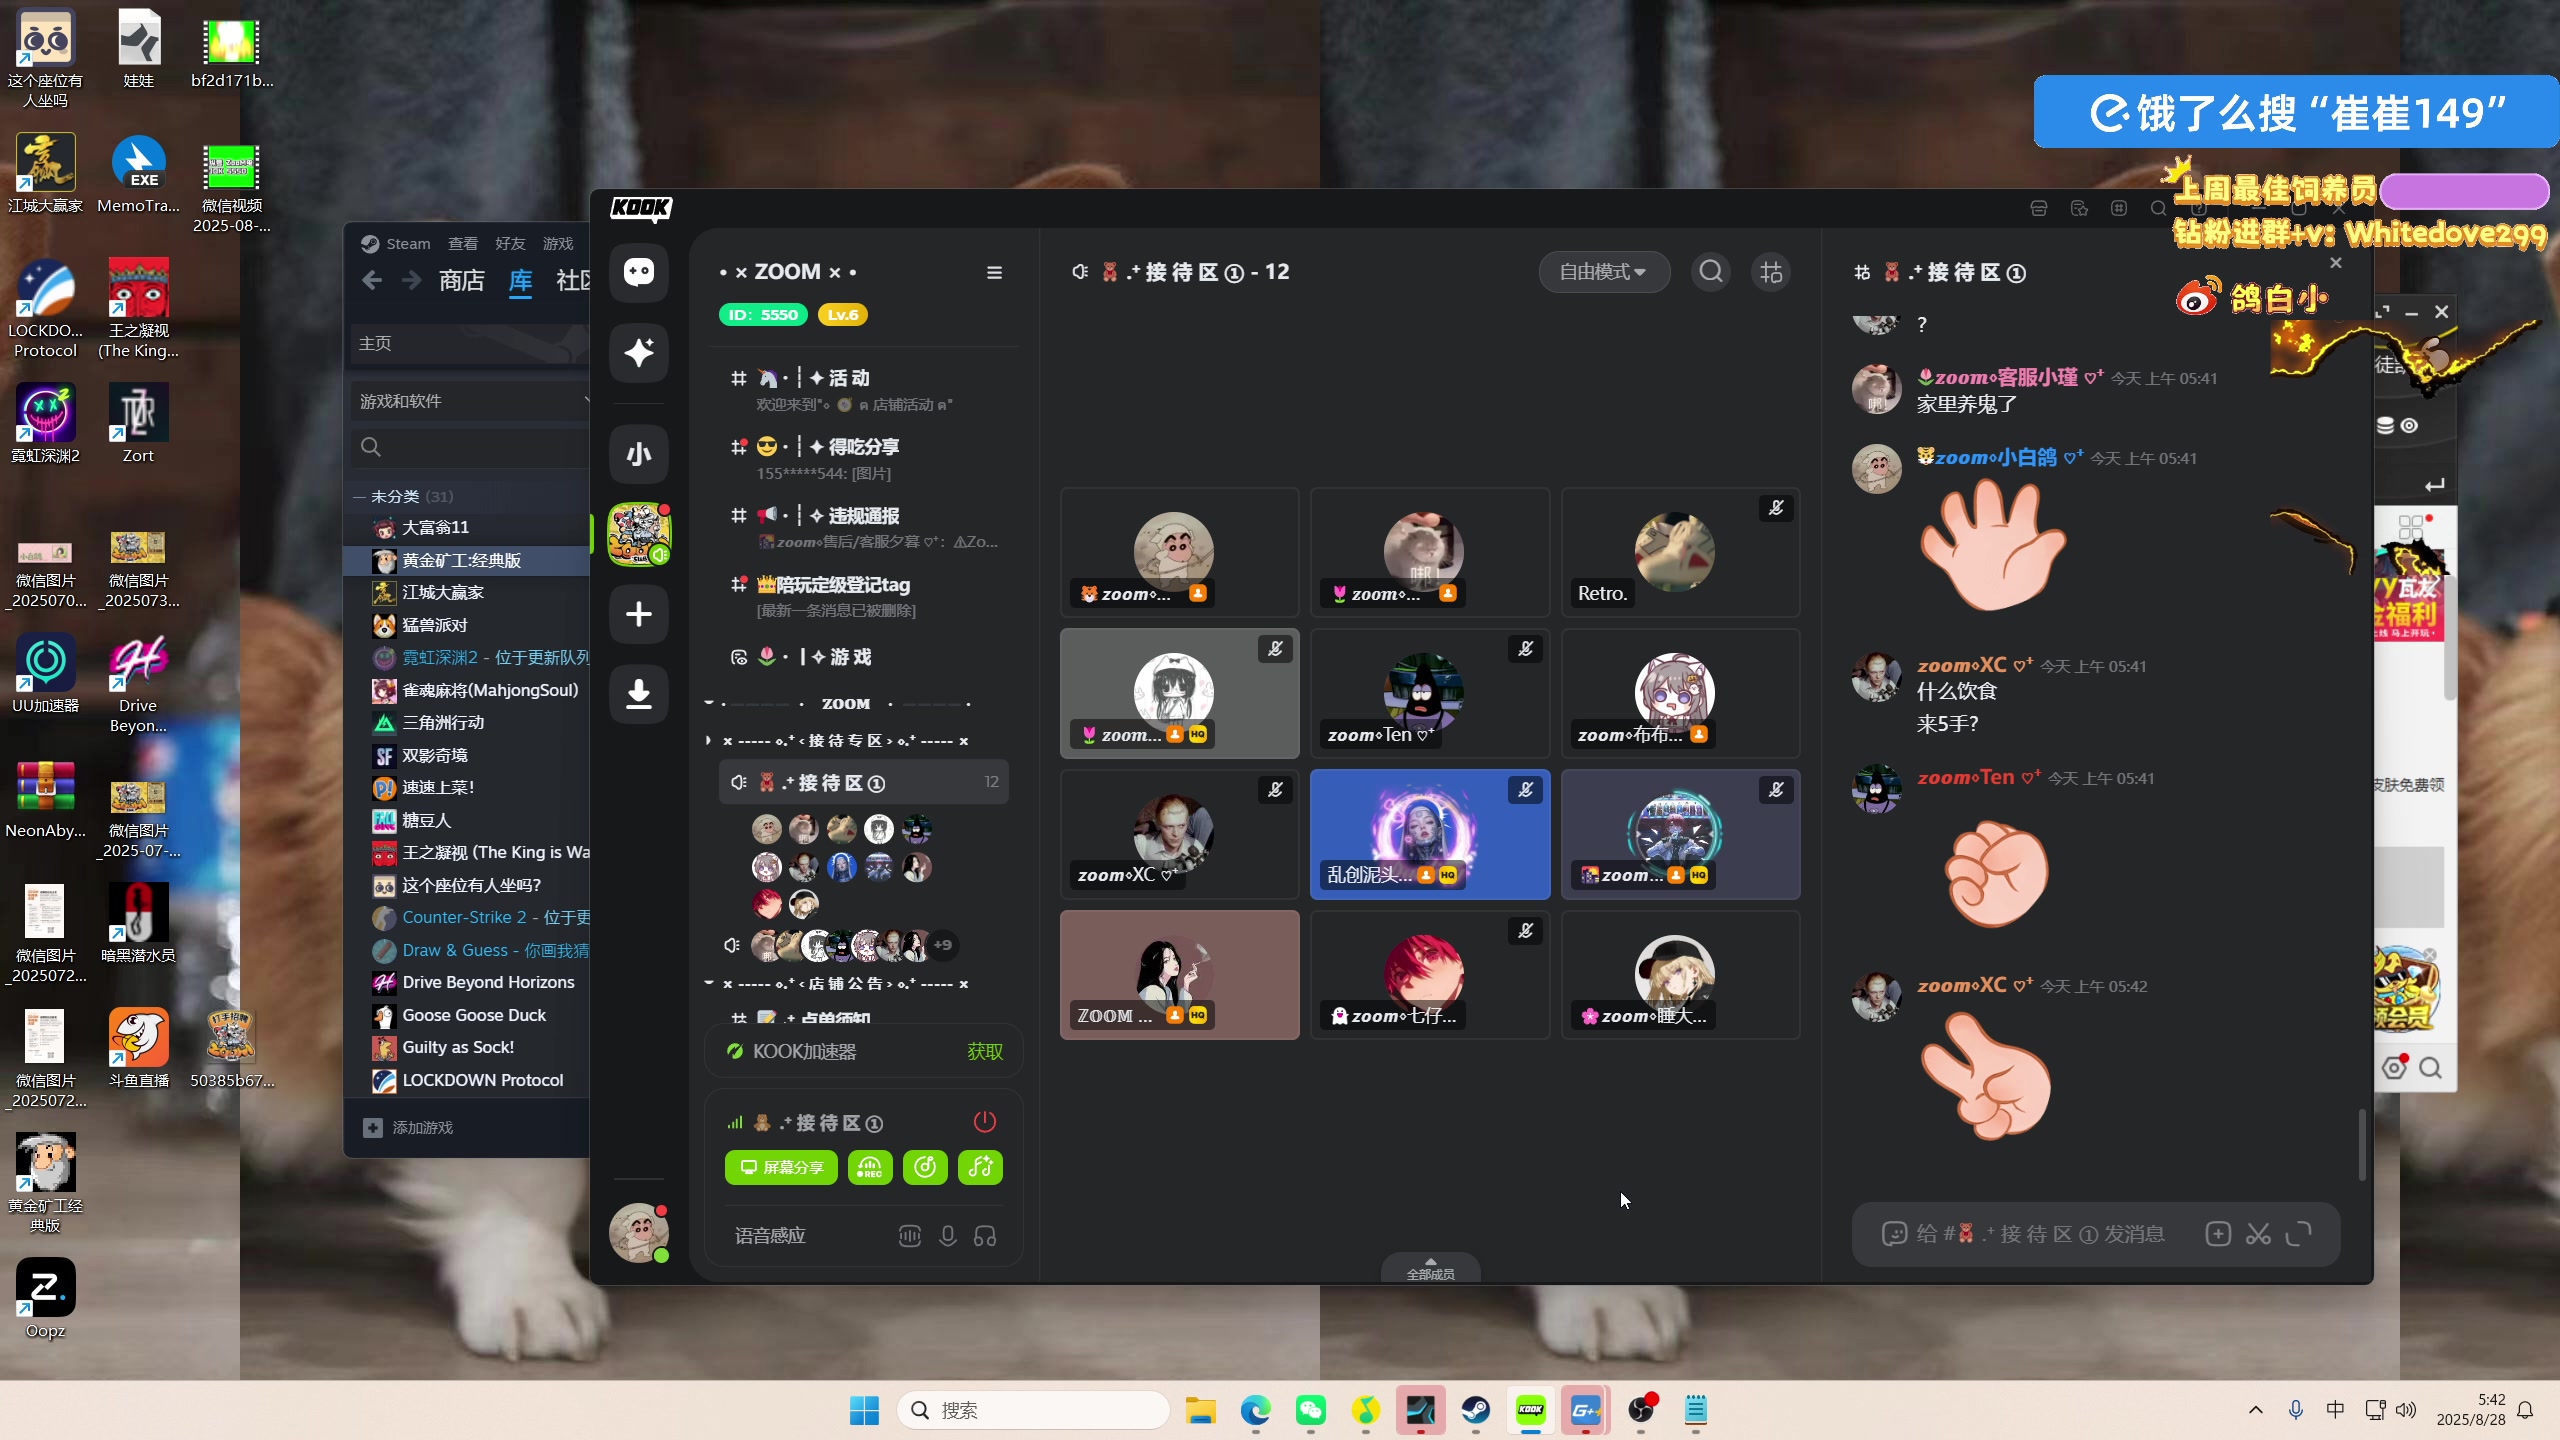Open search in voice channel header
The image size is (2560, 1440).
click(1711, 272)
